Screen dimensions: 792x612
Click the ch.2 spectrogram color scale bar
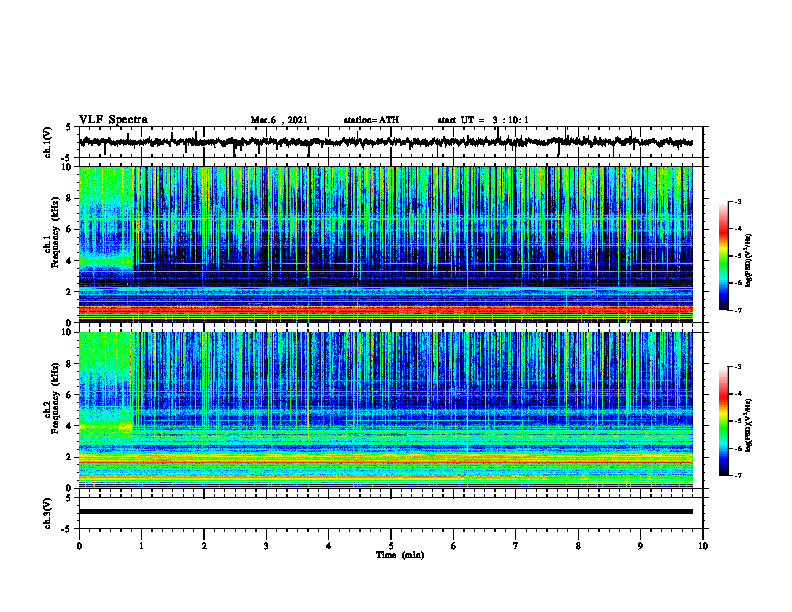tap(724, 421)
